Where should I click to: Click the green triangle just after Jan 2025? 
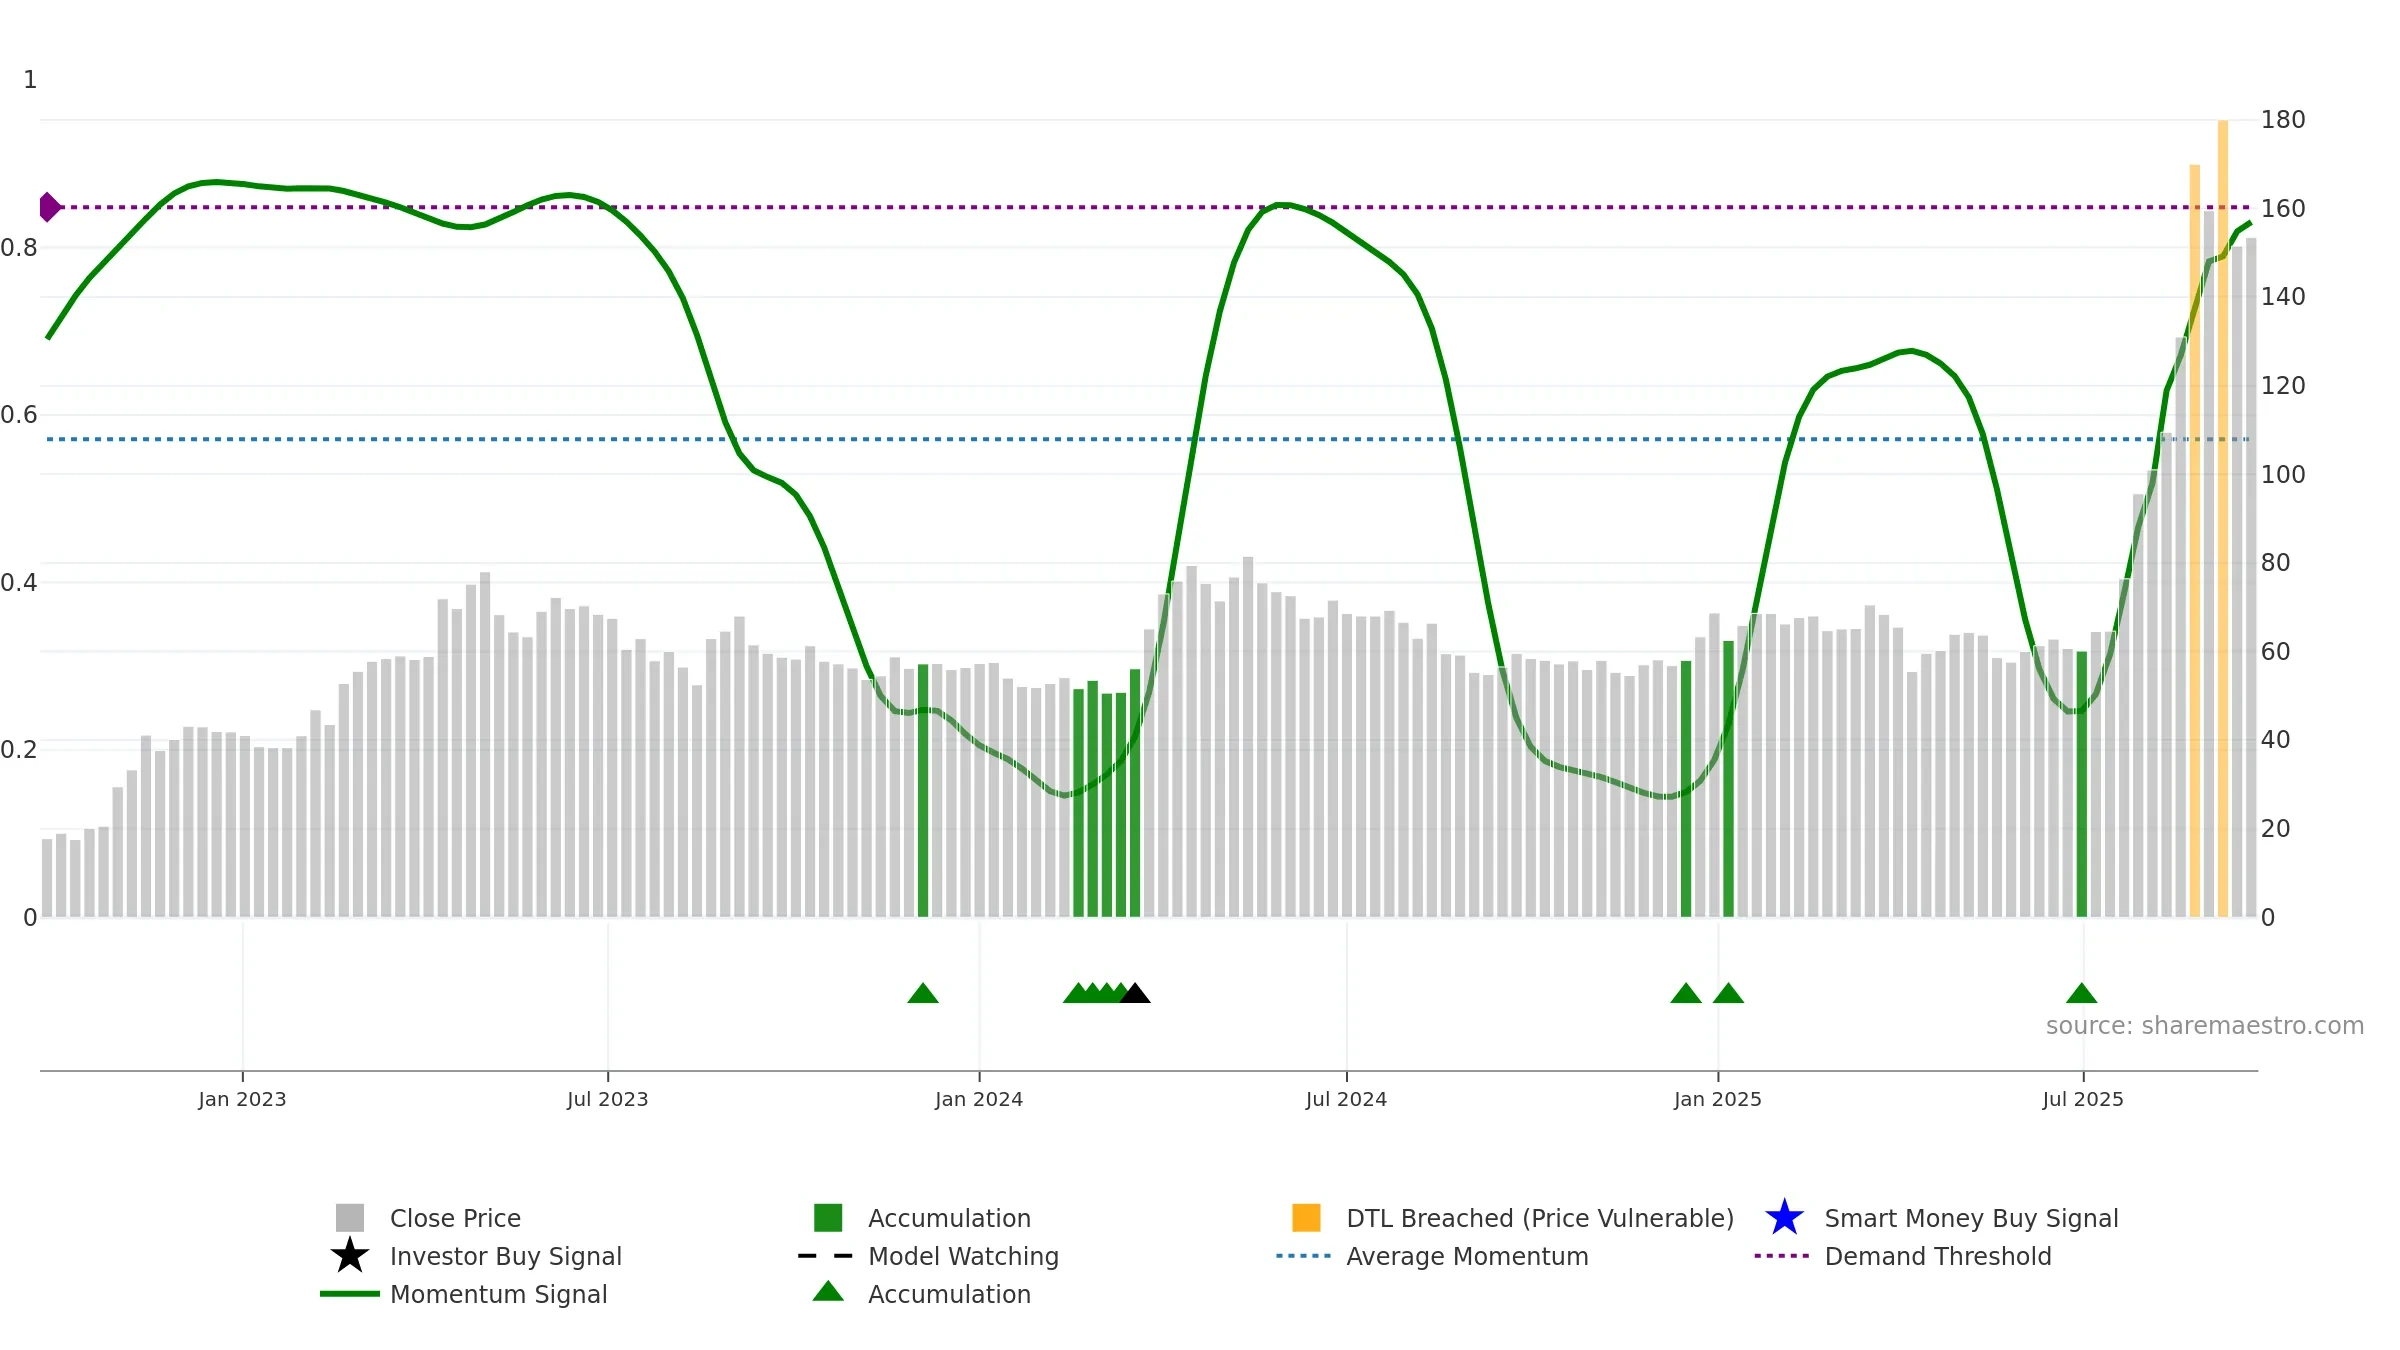click(x=1728, y=993)
